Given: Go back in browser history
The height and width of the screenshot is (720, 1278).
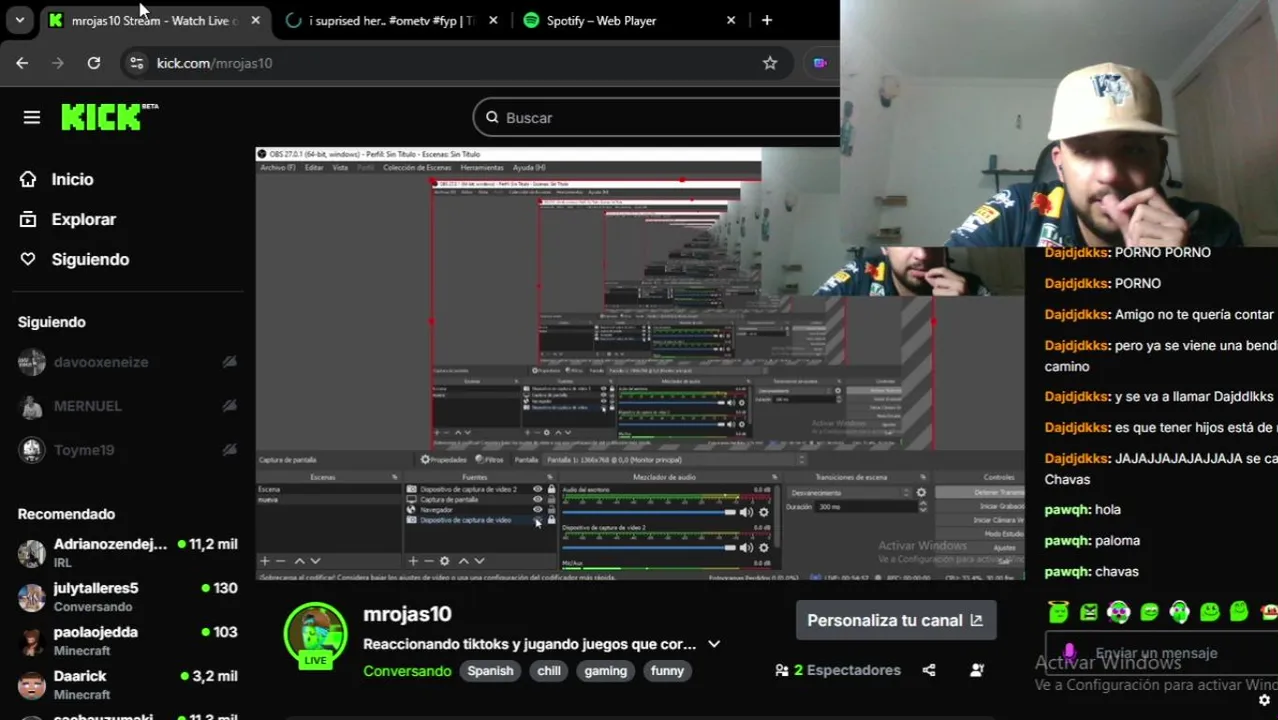Looking at the screenshot, I should point(22,63).
